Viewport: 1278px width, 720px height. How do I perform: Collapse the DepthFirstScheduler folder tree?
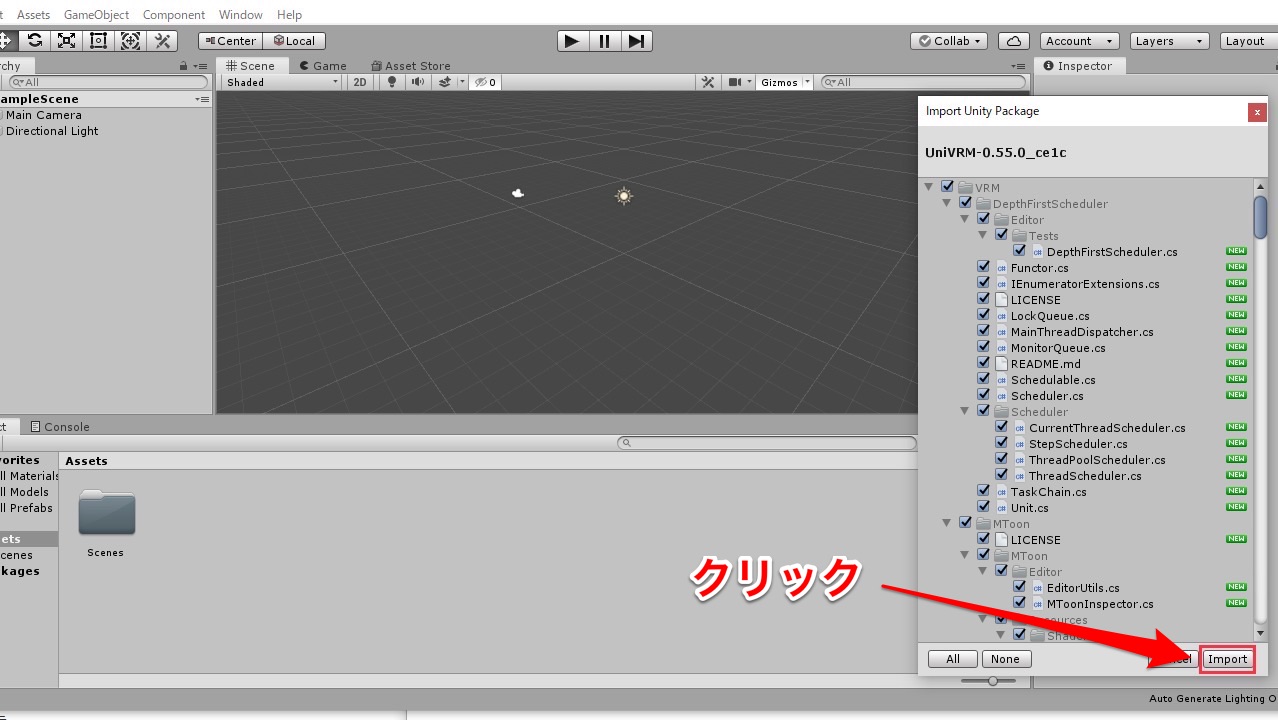pyautogui.click(x=947, y=202)
